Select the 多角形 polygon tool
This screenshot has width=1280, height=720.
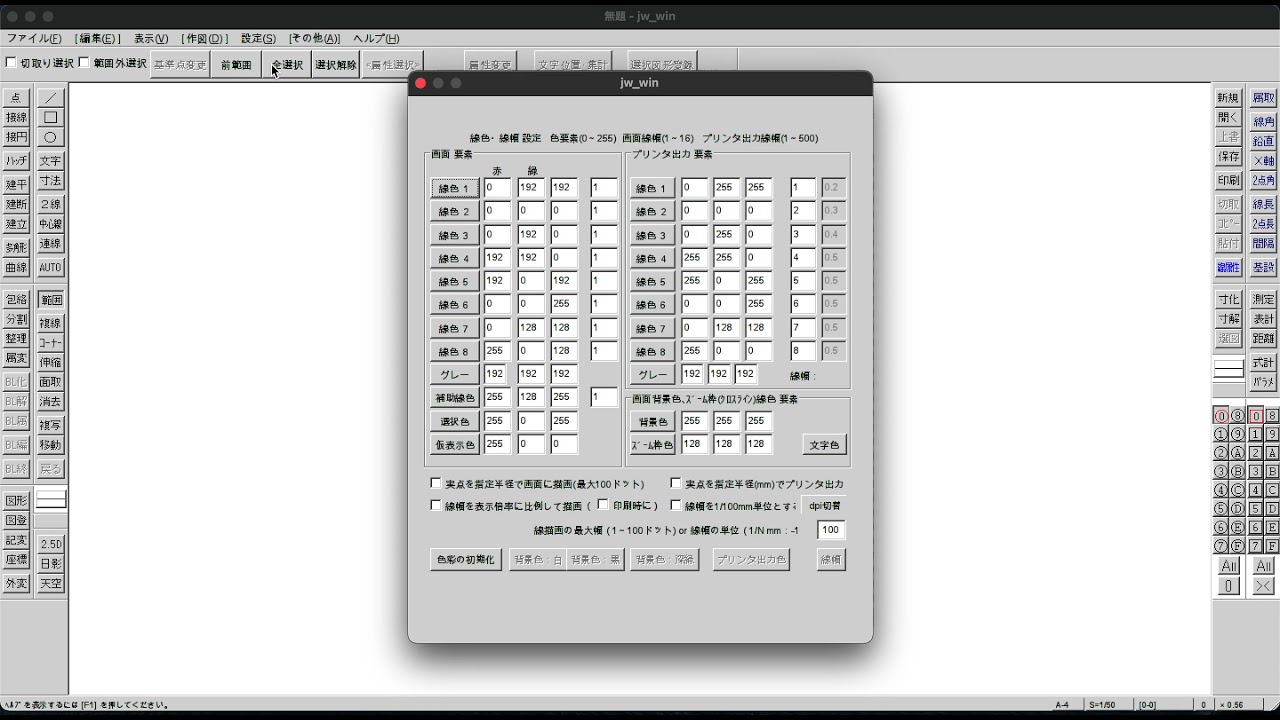coord(16,247)
